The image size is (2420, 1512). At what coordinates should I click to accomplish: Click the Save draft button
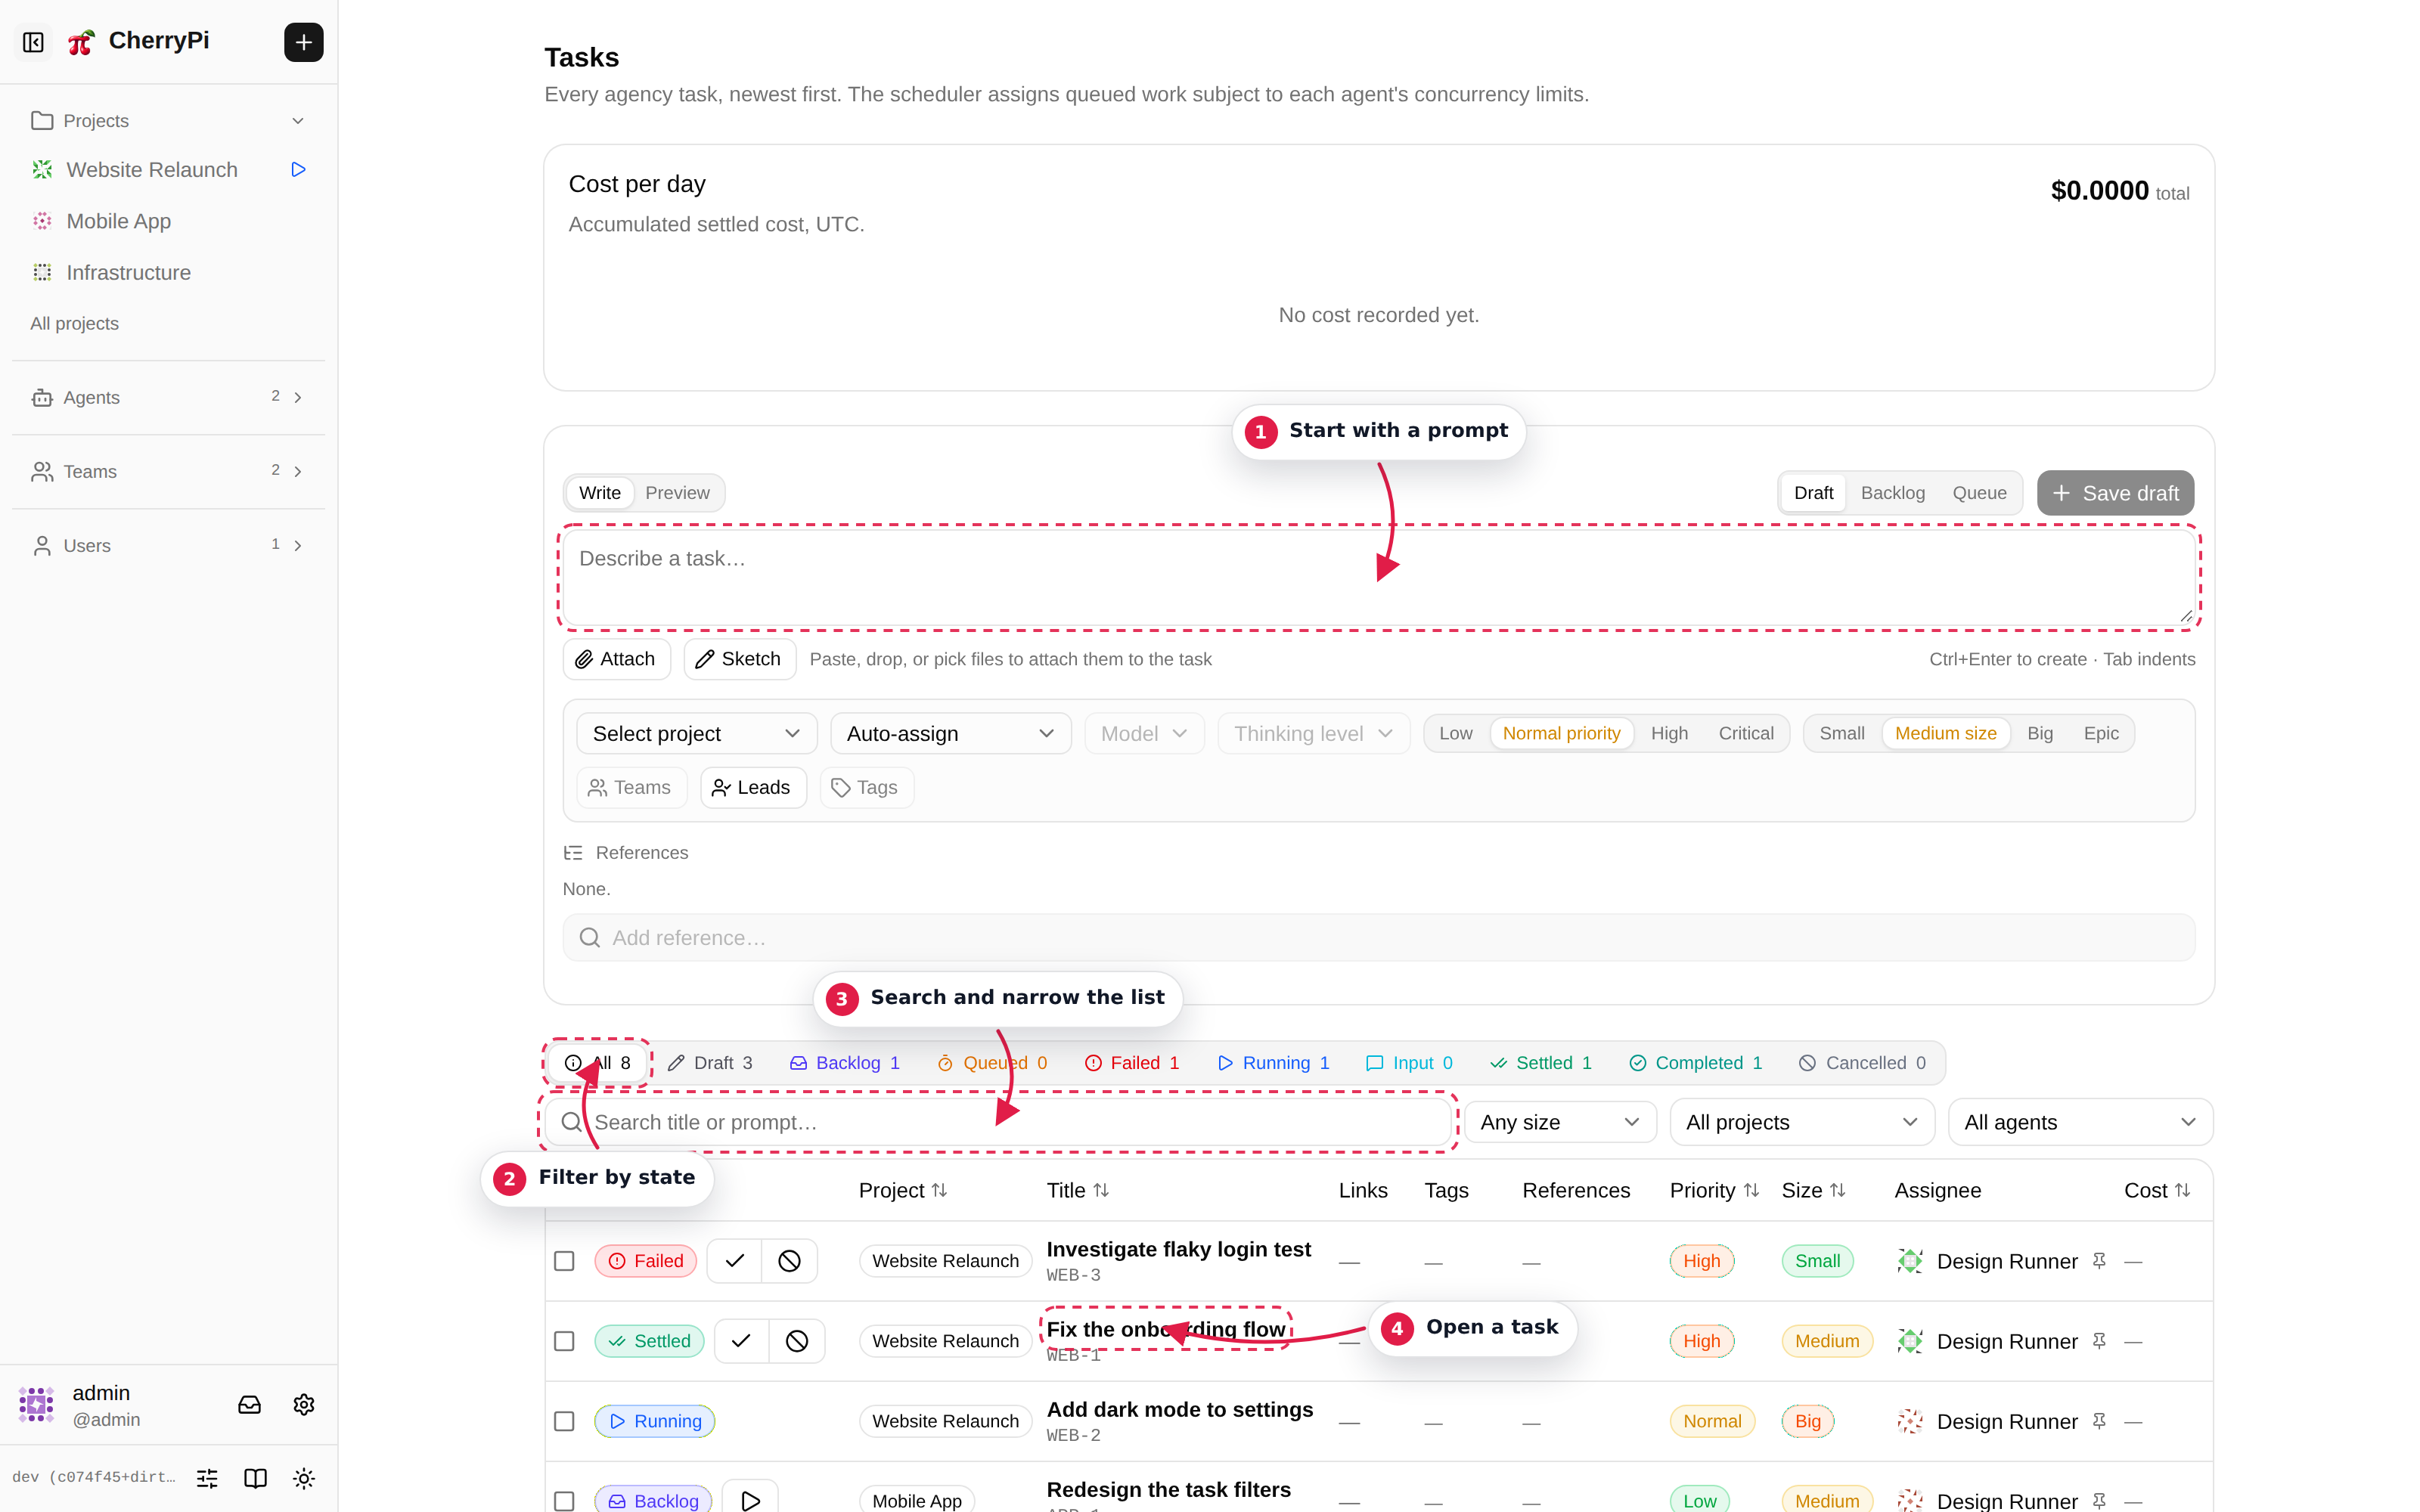[2115, 493]
